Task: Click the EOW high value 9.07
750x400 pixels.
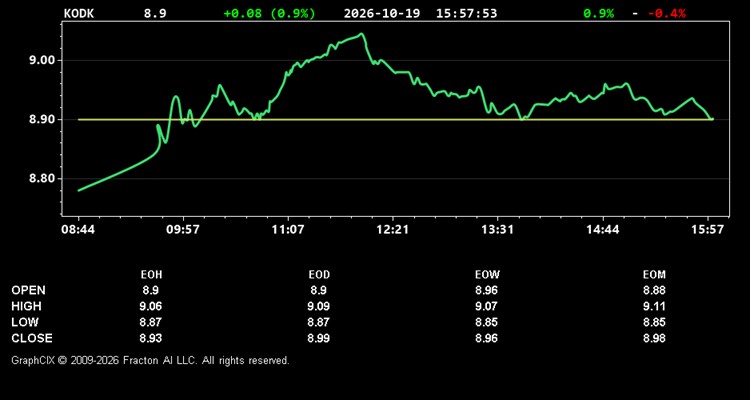Action: point(487,306)
